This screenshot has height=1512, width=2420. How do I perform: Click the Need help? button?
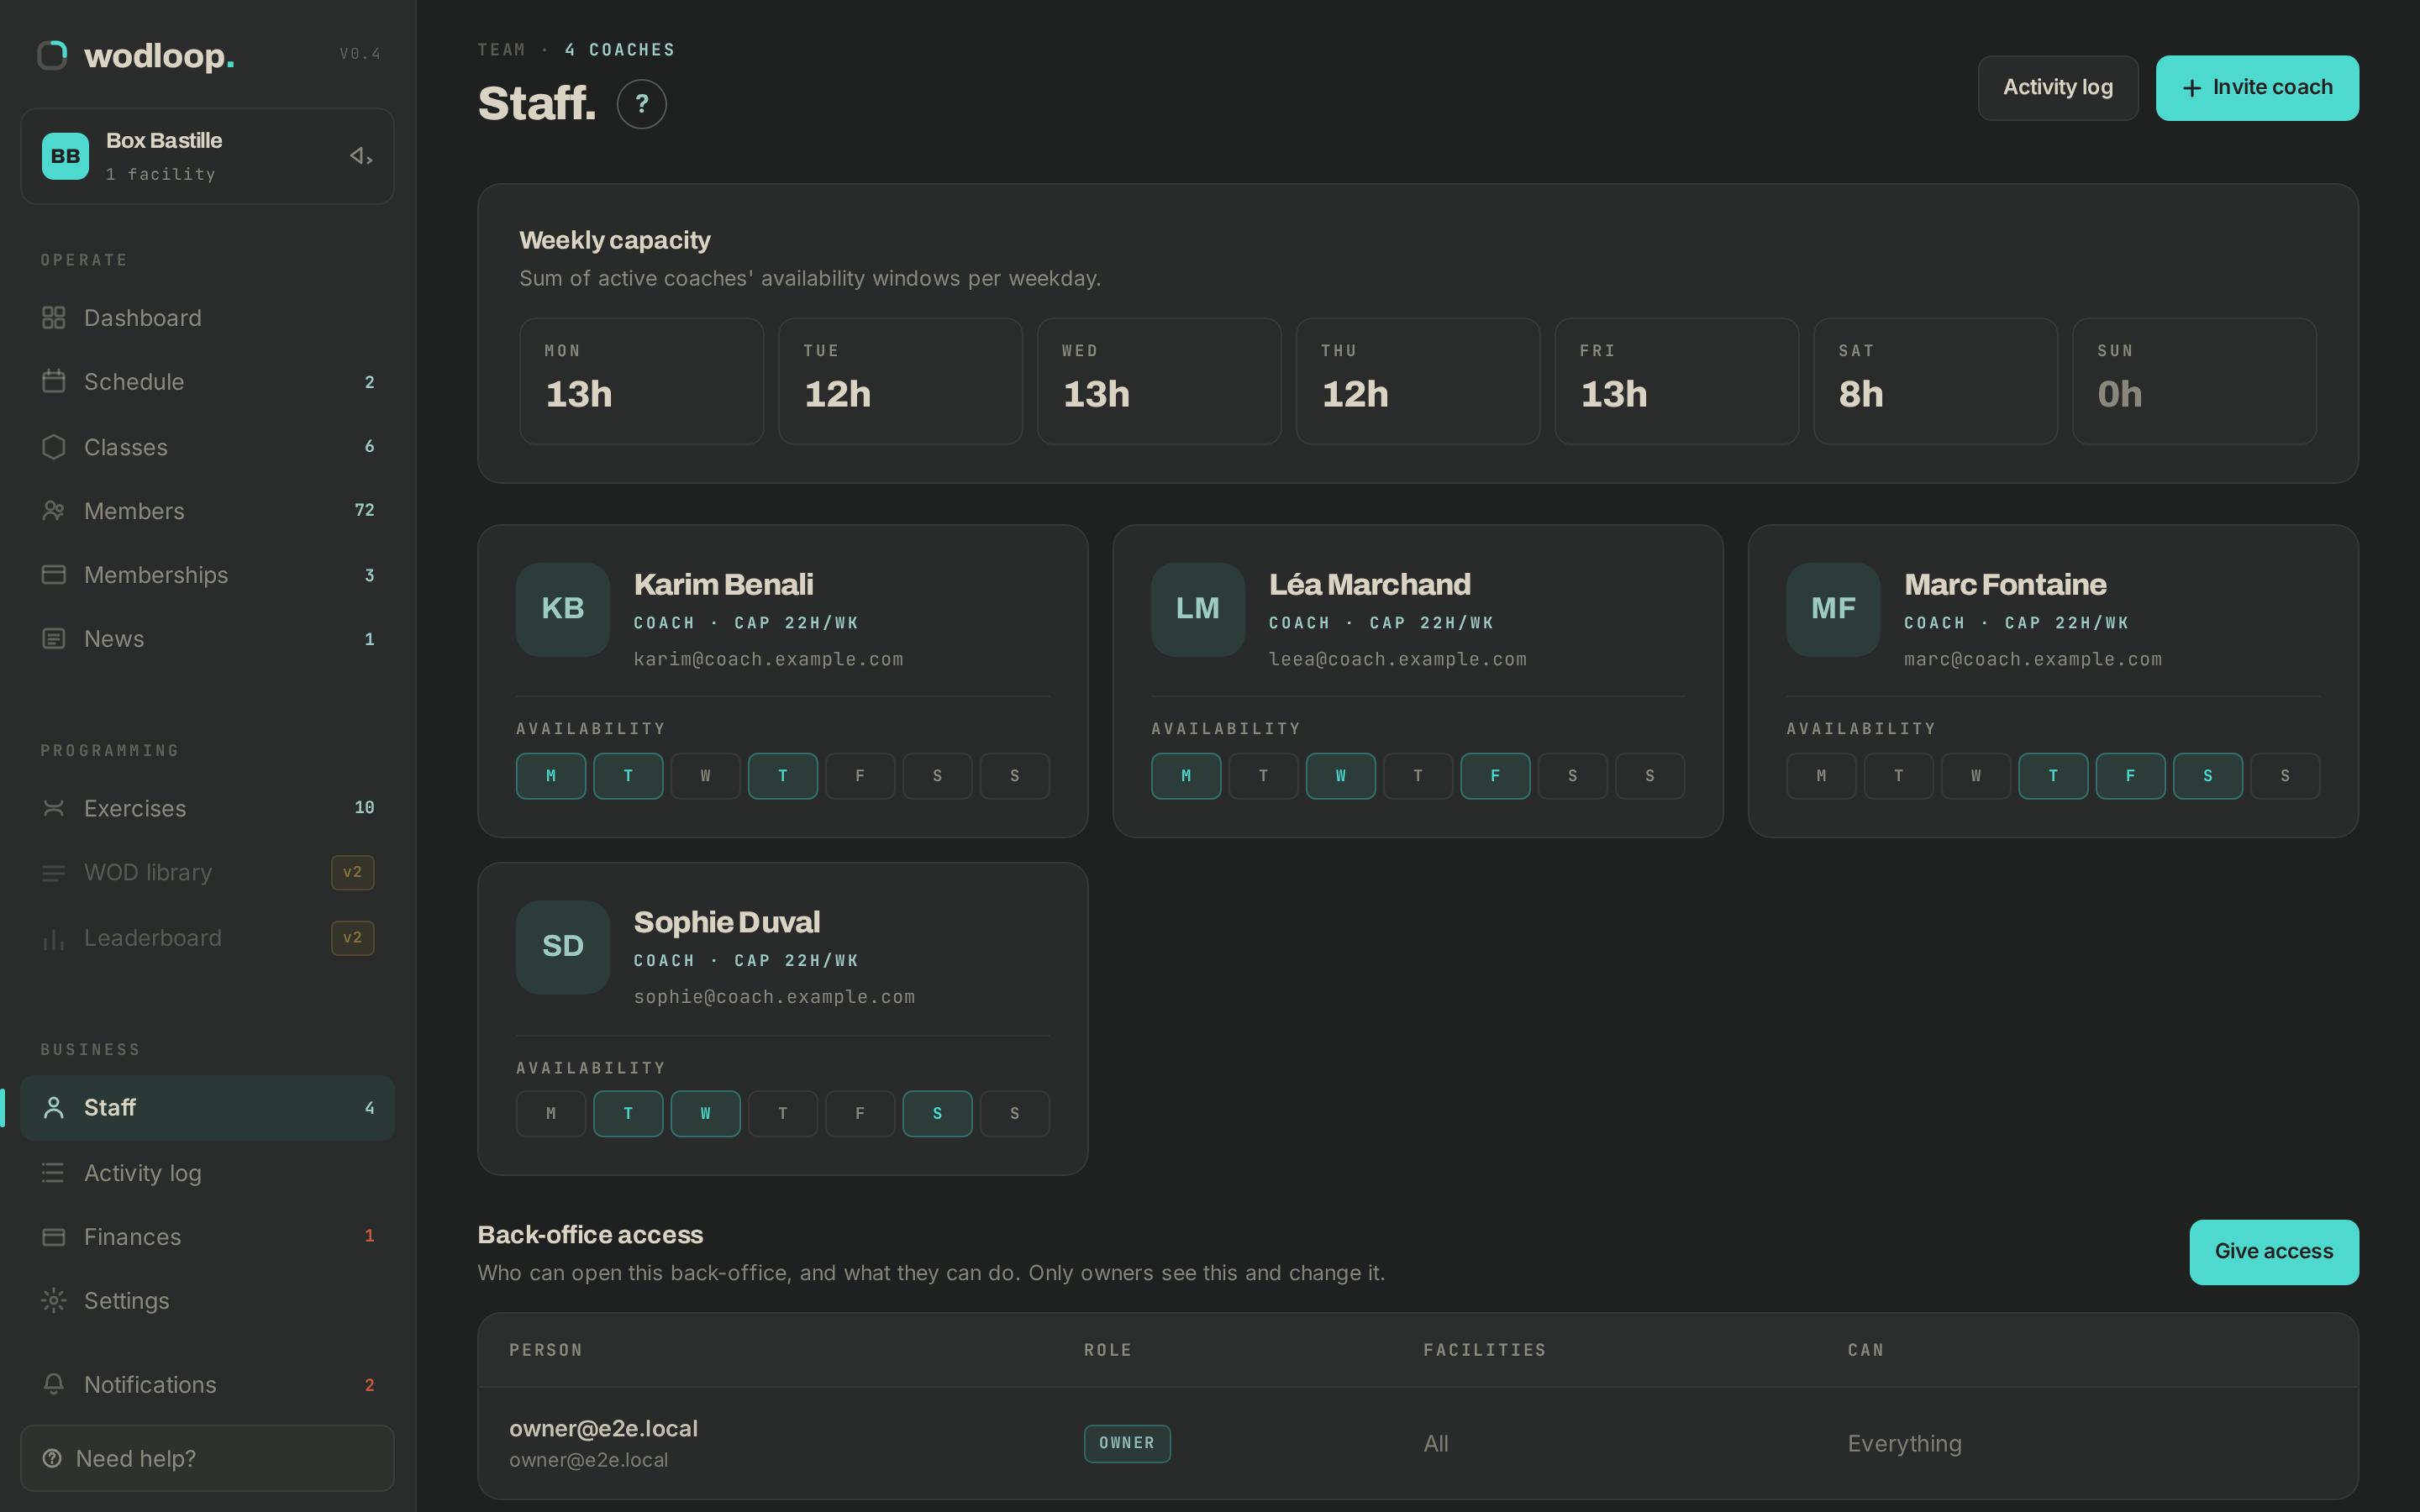tap(207, 1459)
